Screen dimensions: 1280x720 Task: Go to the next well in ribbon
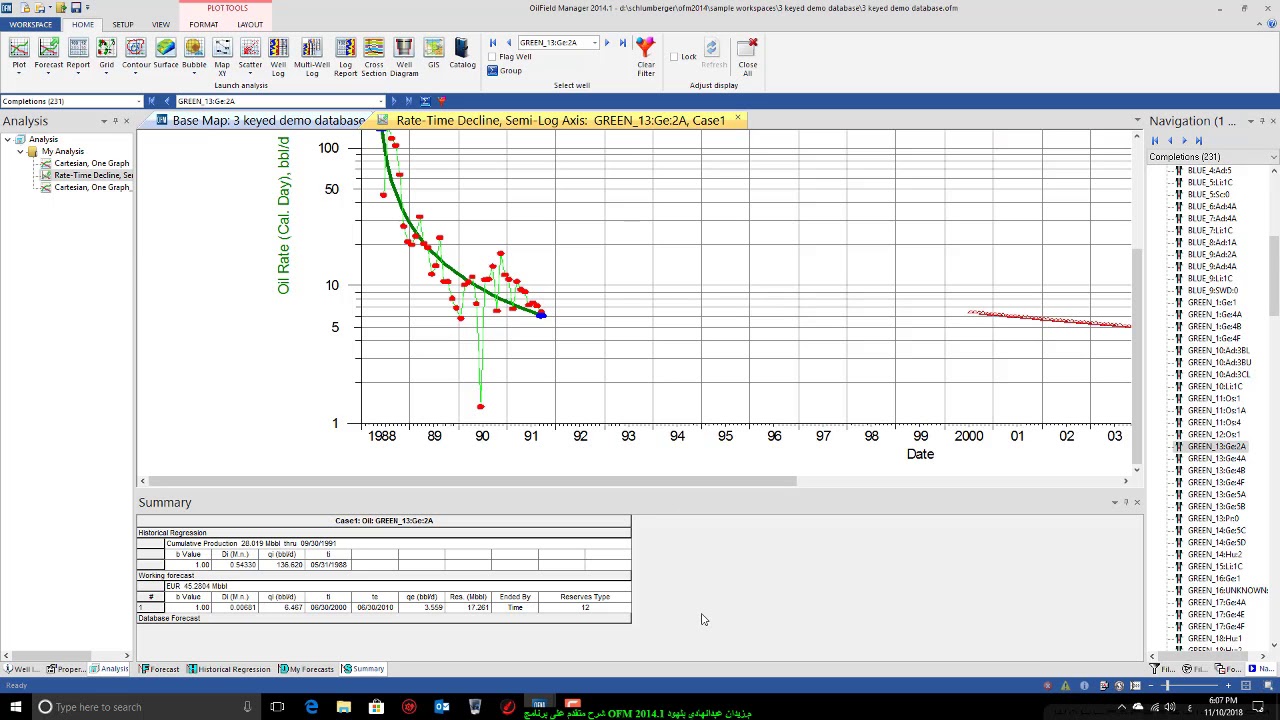pyautogui.click(x=607, y=43)
